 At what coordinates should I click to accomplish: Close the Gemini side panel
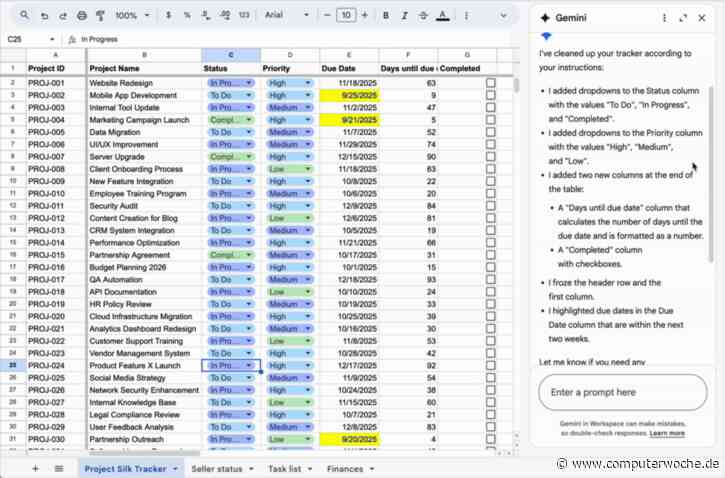pyautogui.click(x=702, y=18)
